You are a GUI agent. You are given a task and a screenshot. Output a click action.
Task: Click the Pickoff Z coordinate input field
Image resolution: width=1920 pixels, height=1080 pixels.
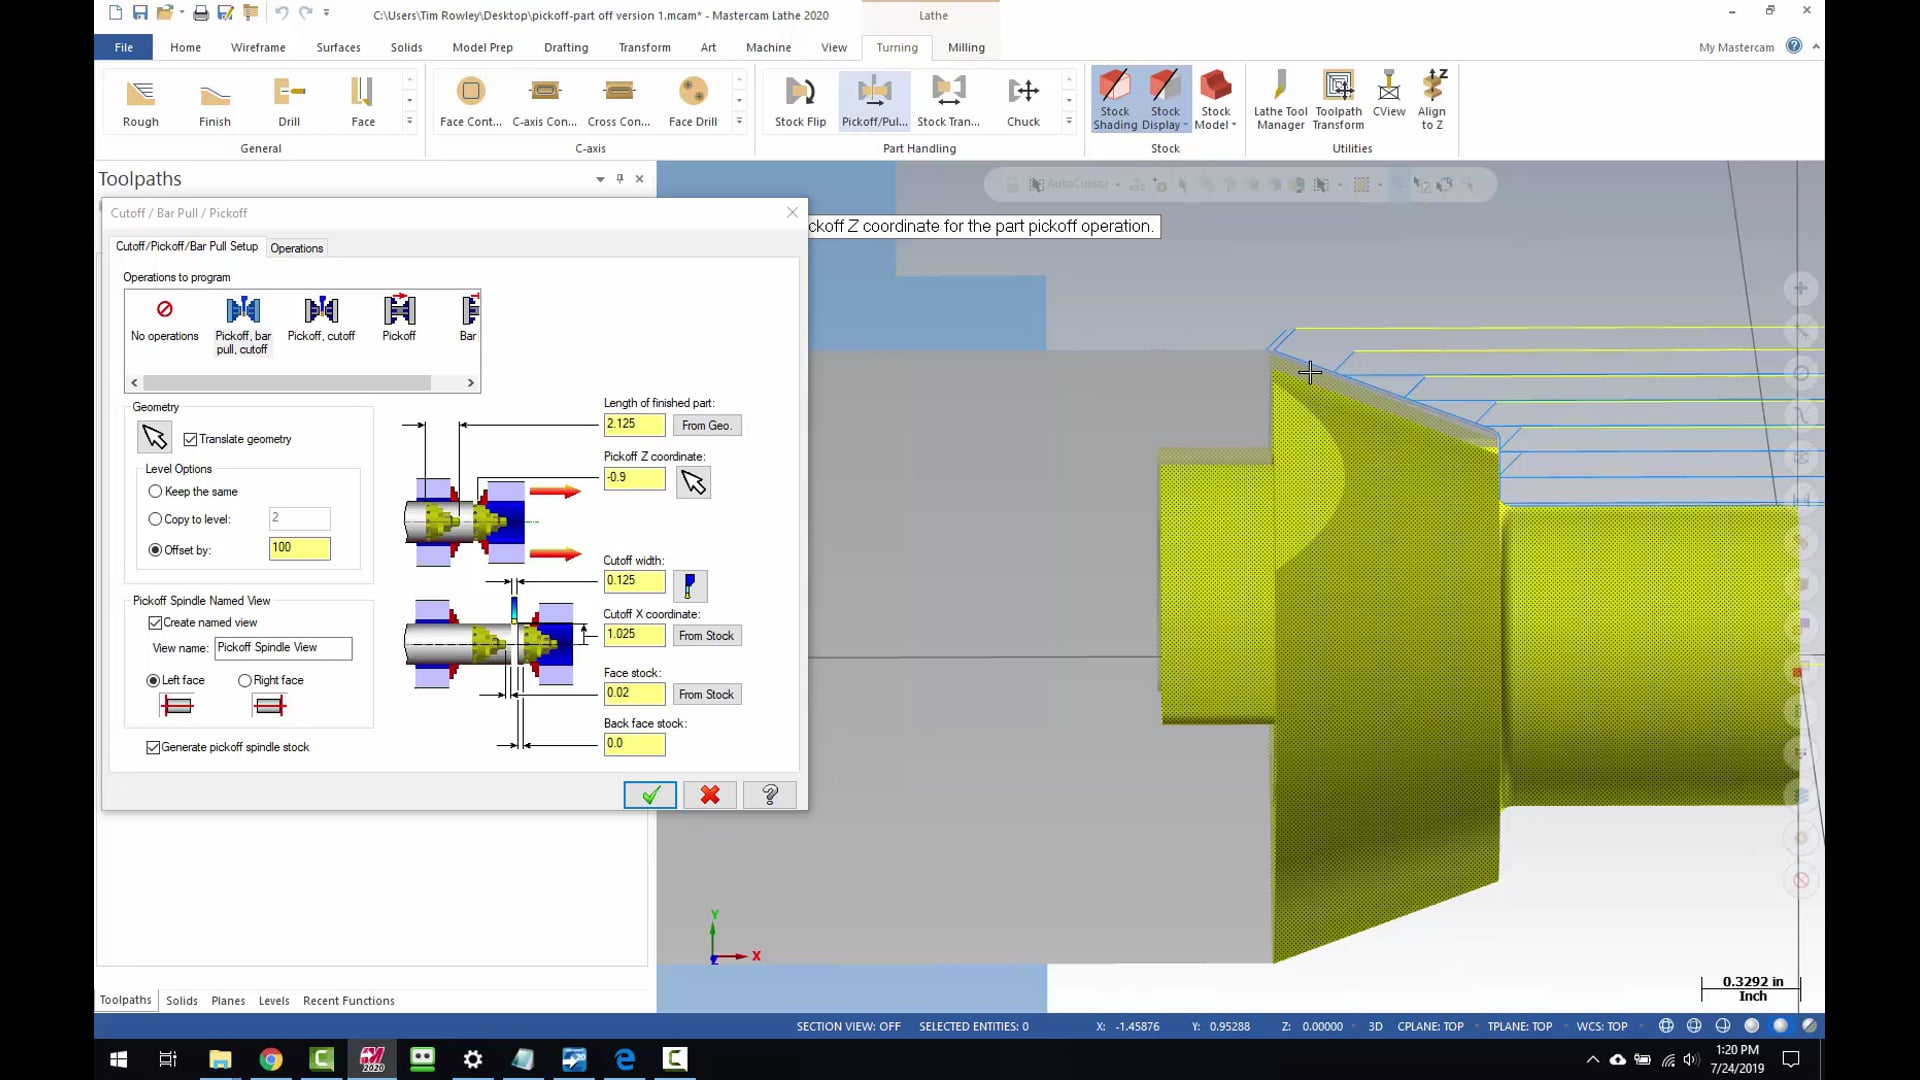pyautogui.click(x=634, y=477)
